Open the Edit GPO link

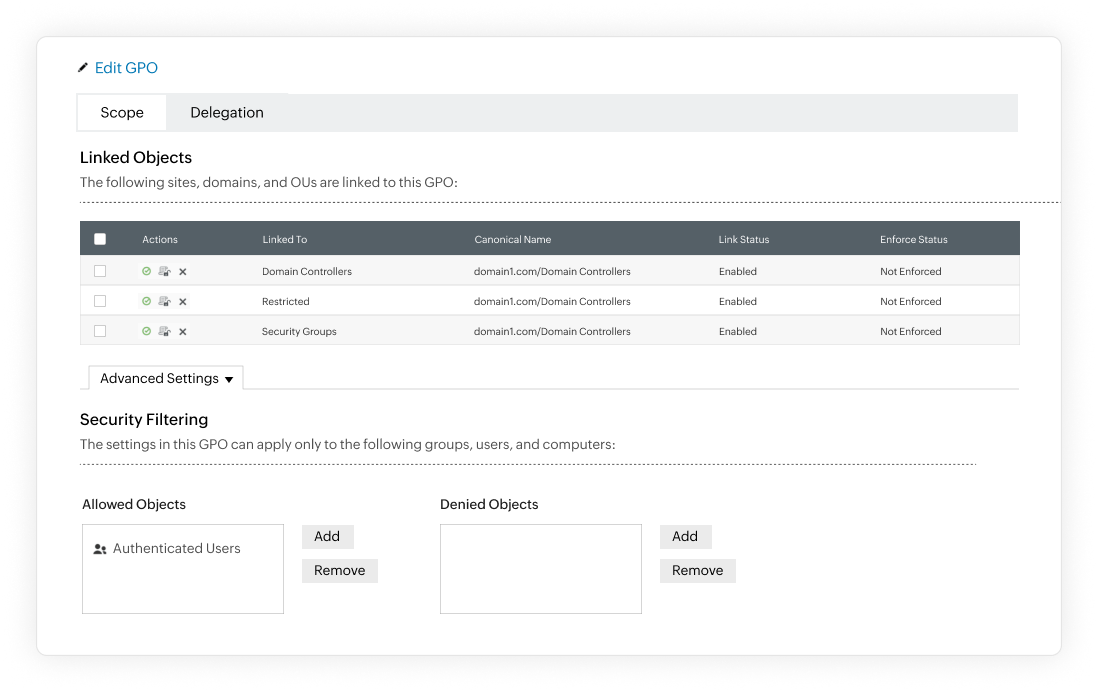click(x=126, y=67)
